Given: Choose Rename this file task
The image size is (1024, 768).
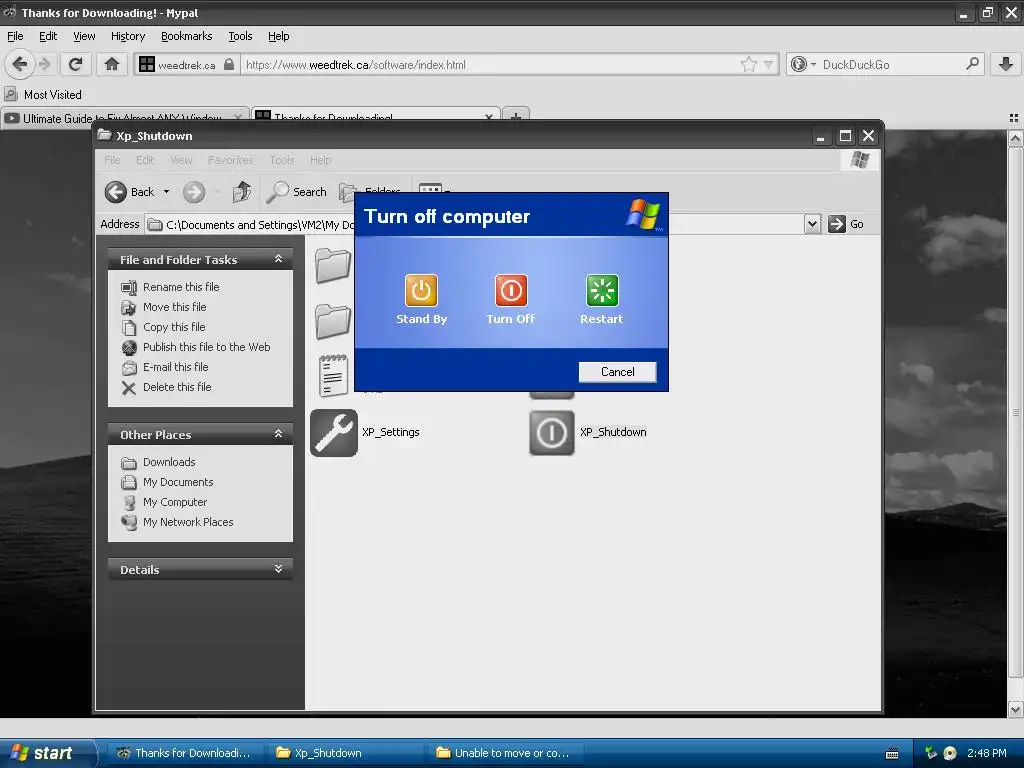Looking at the screenshot, I should (181, 287).
